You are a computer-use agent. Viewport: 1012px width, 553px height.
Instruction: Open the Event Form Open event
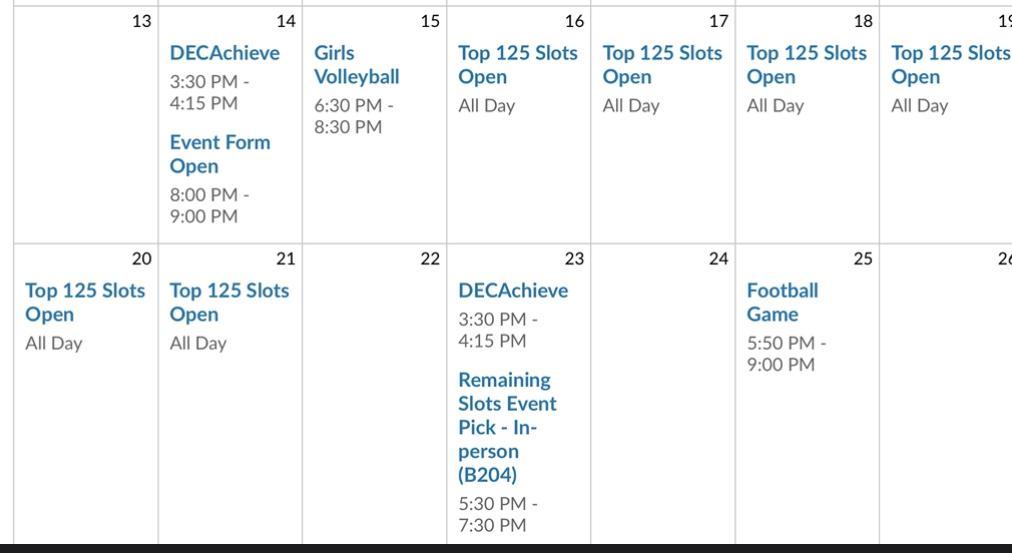click(219, 154)
